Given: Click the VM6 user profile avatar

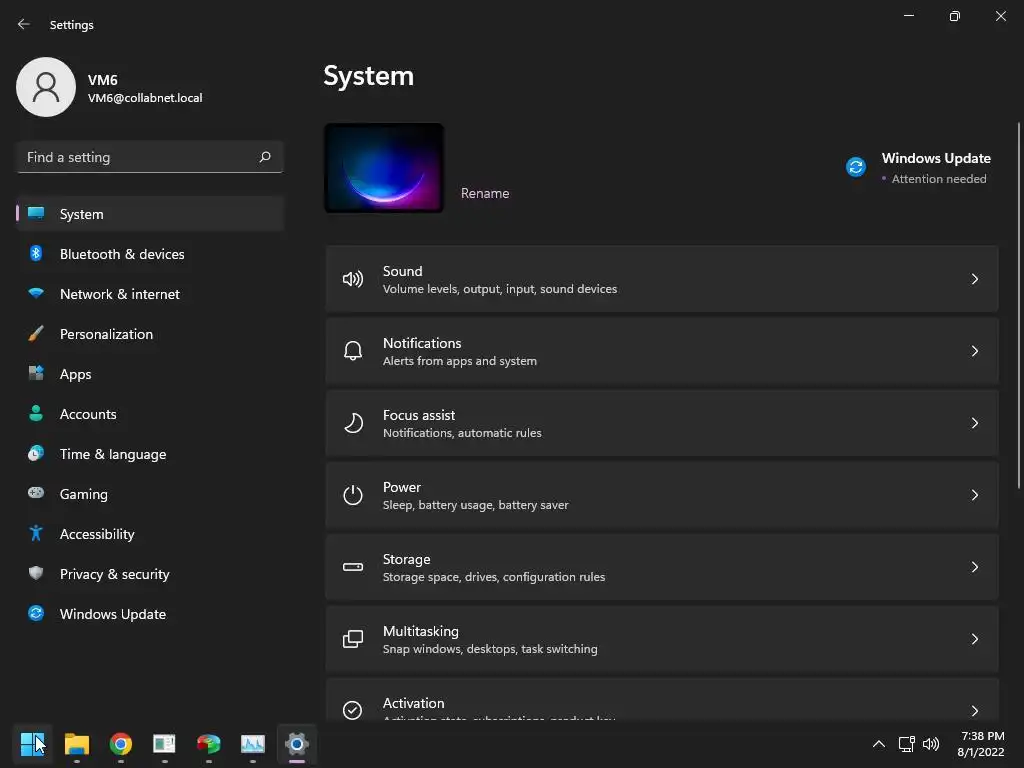Looking at the screenshot, I should click(x=46, y=87).
